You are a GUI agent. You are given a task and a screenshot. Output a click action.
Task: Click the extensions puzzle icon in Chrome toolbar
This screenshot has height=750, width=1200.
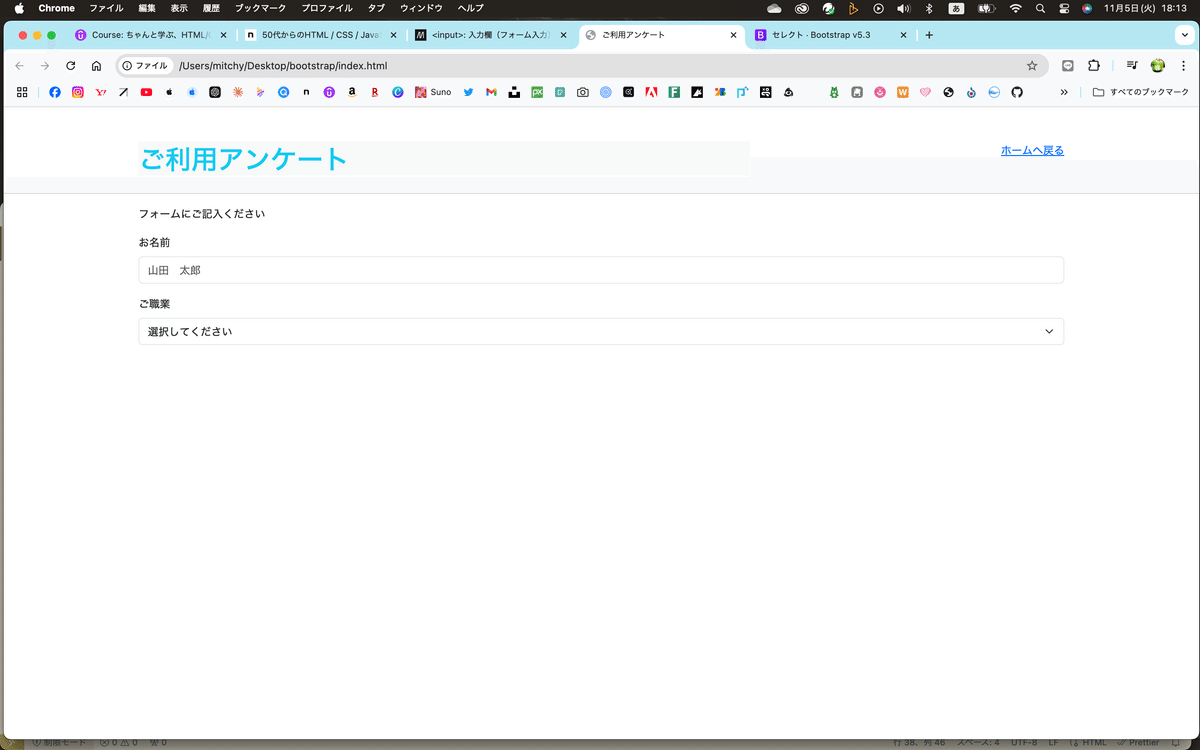tap(1093, 65)
